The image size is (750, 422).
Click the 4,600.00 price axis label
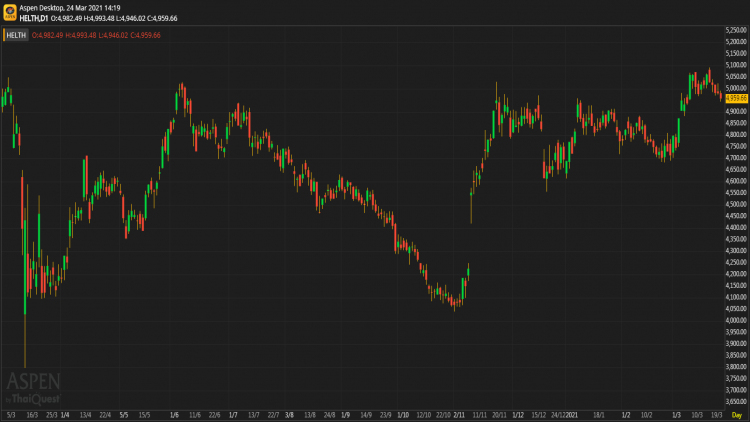coord(736,181)
